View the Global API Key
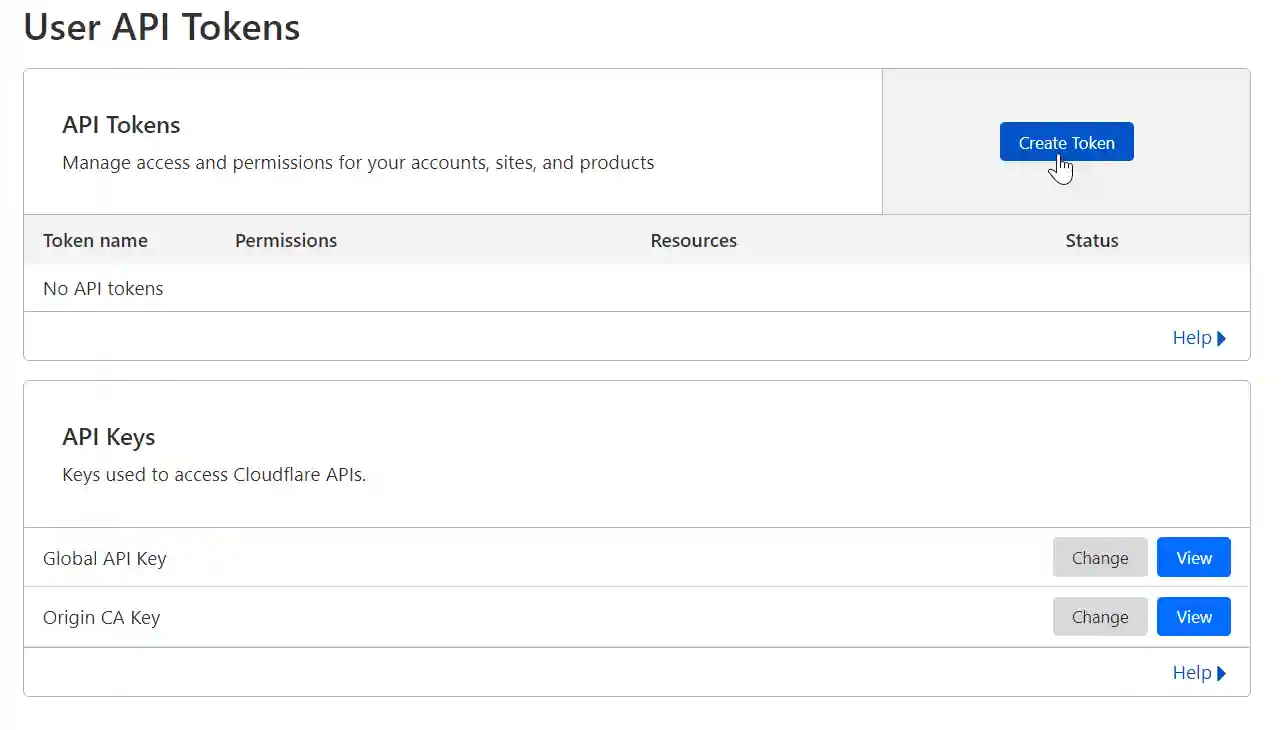The image size is (1283, 730). coord(1193,557)
